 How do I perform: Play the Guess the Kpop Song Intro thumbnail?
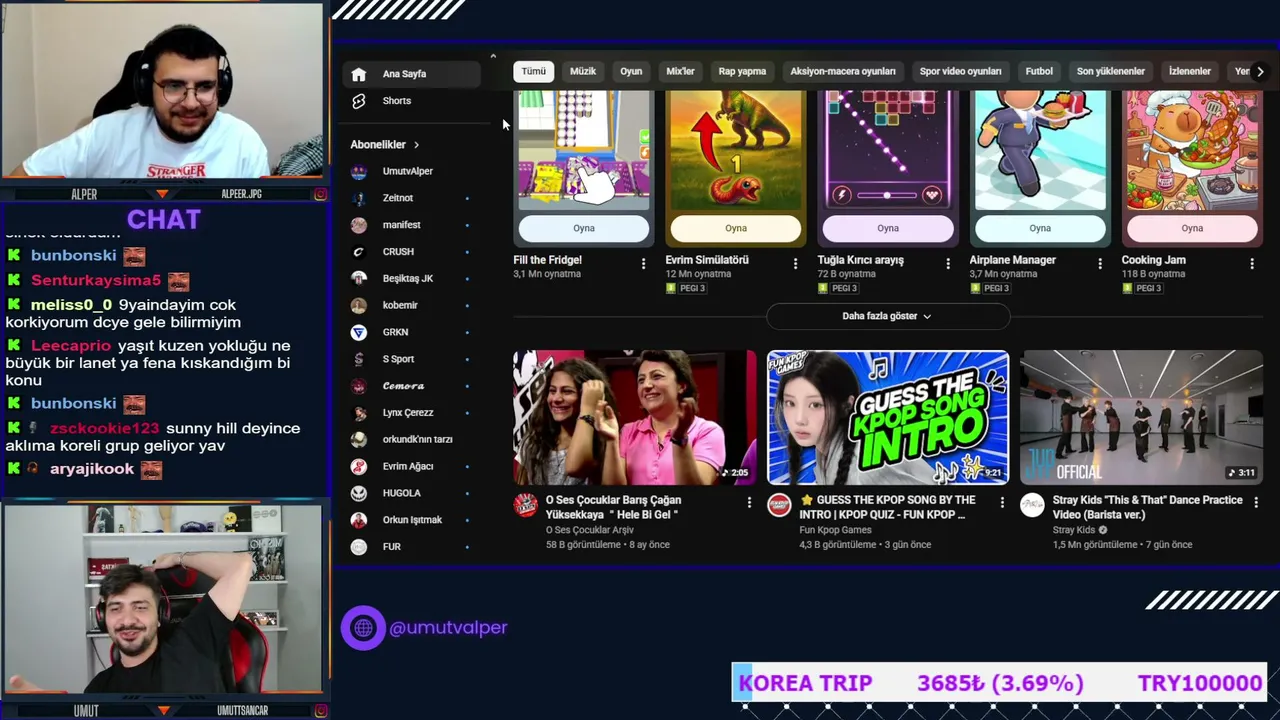(x=888, y=417)
